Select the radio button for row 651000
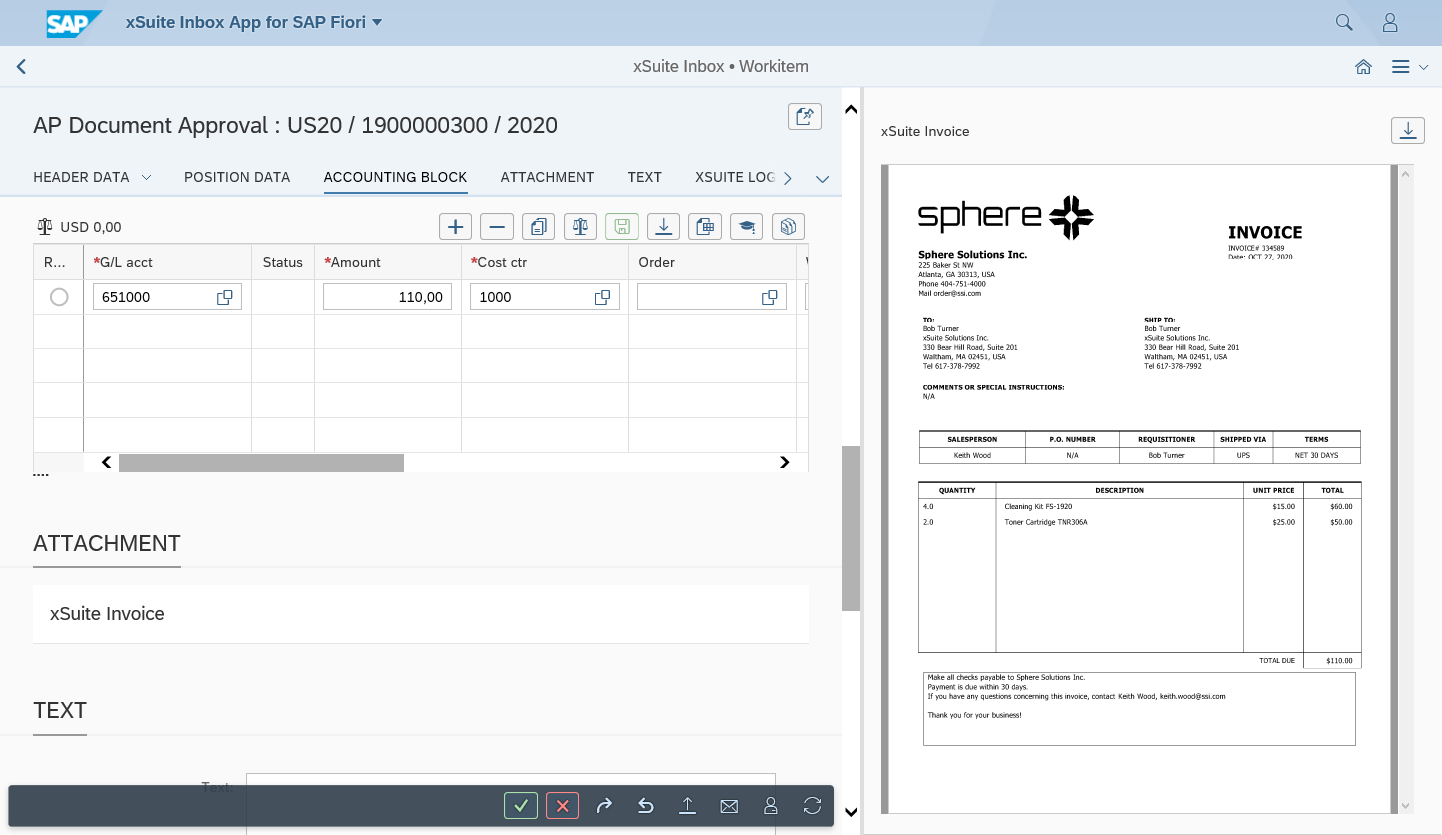The image size is (1442, 835). point(59,297)
